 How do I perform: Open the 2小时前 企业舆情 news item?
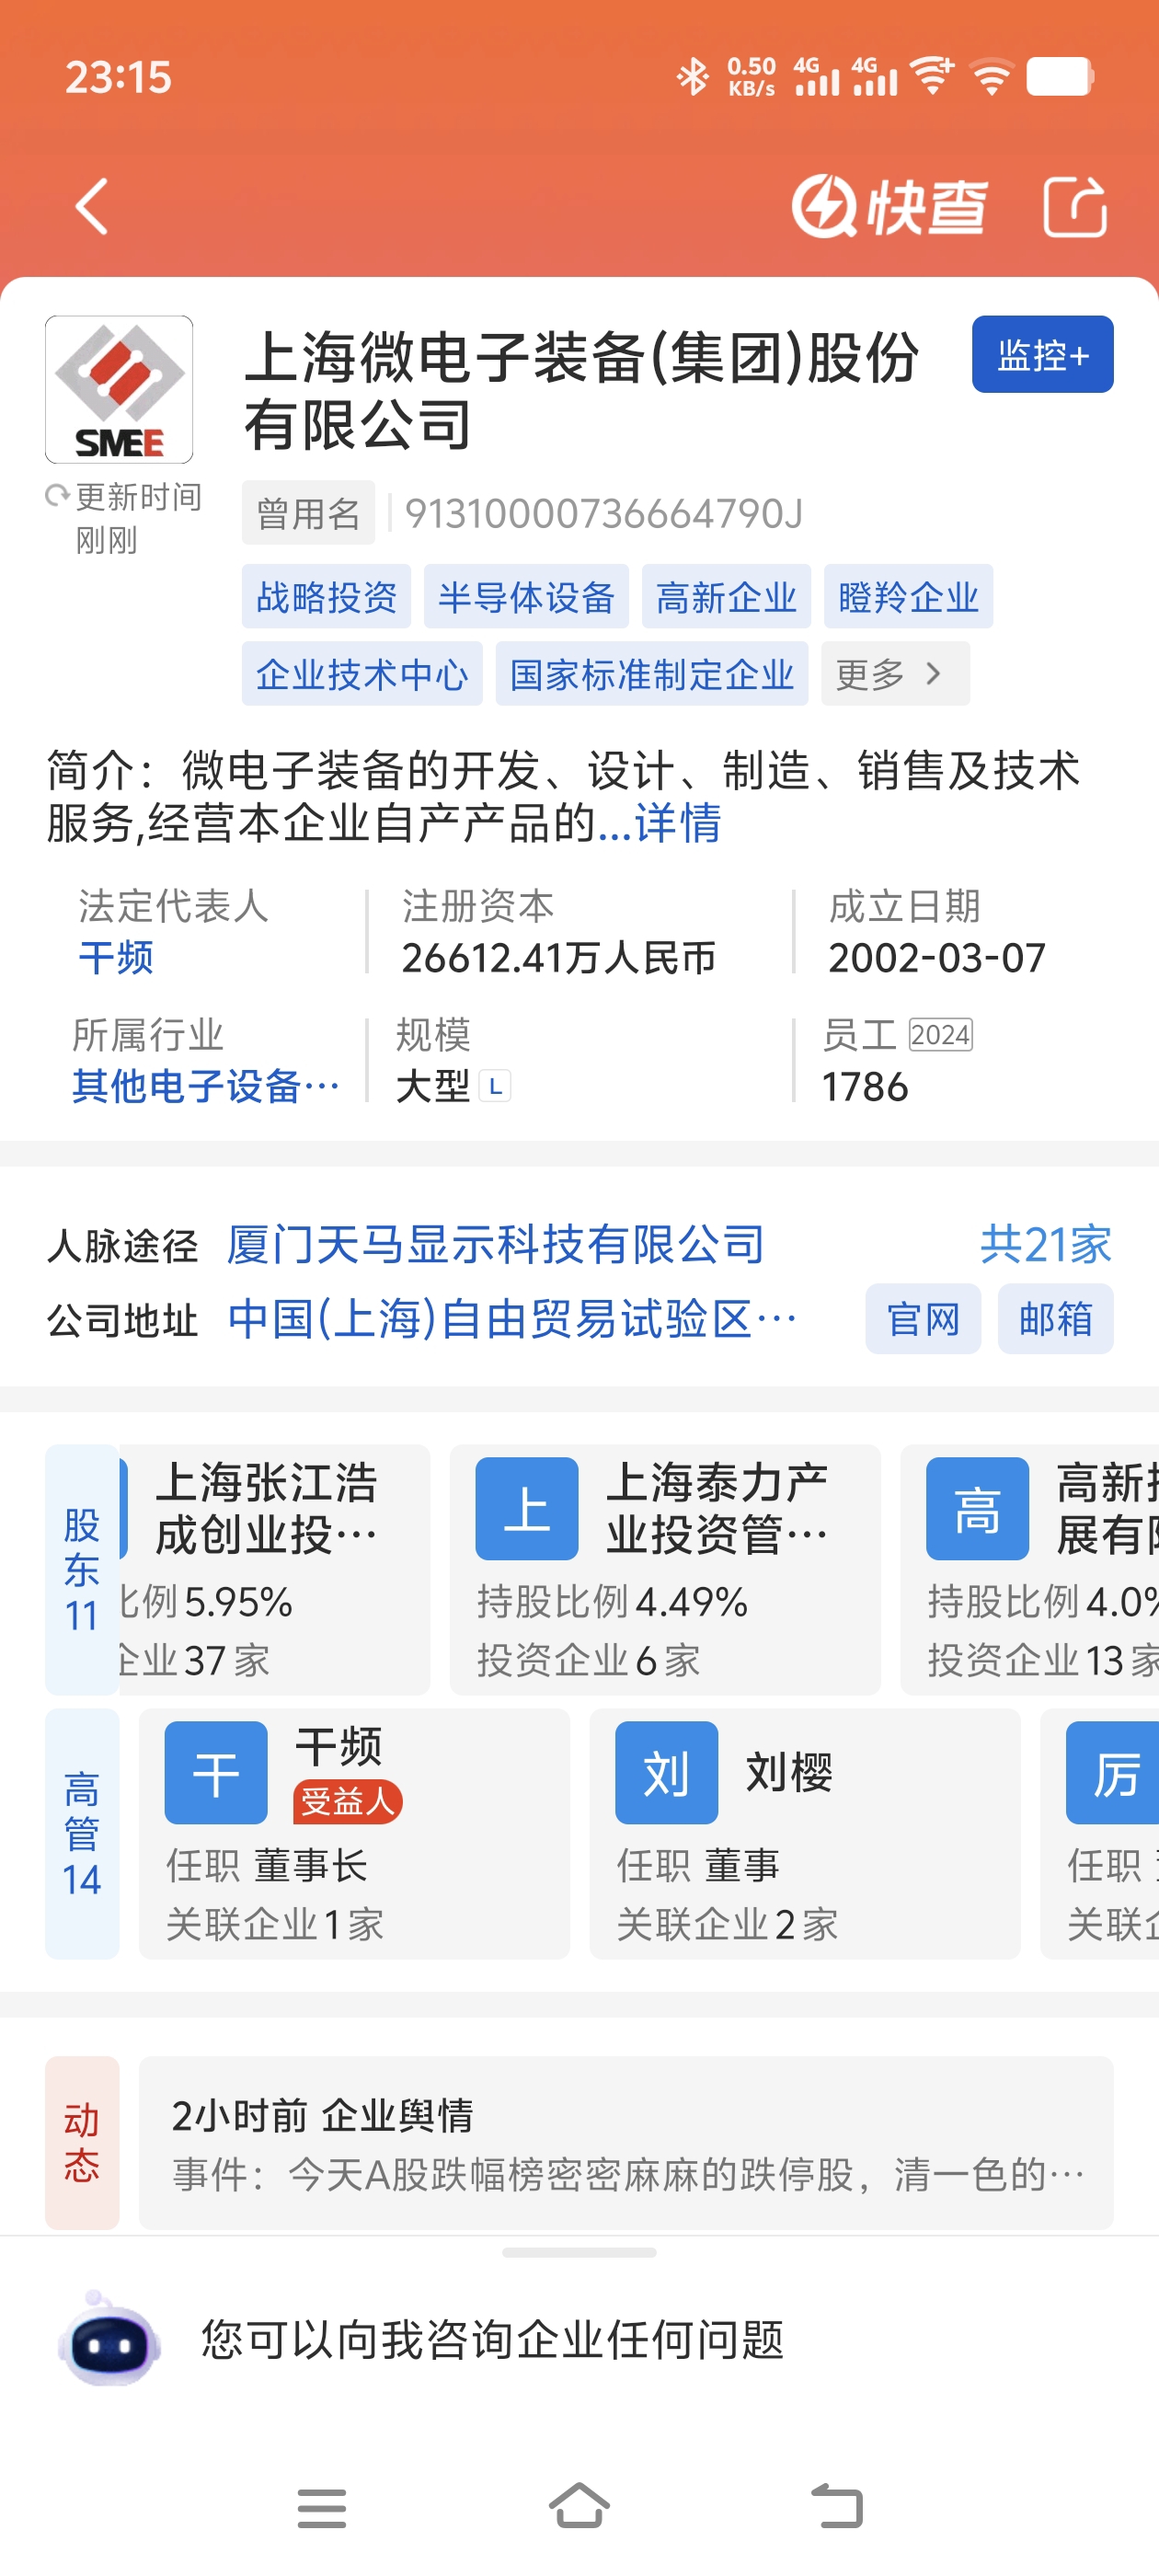pyautogui.click(x=626, y=2142)
